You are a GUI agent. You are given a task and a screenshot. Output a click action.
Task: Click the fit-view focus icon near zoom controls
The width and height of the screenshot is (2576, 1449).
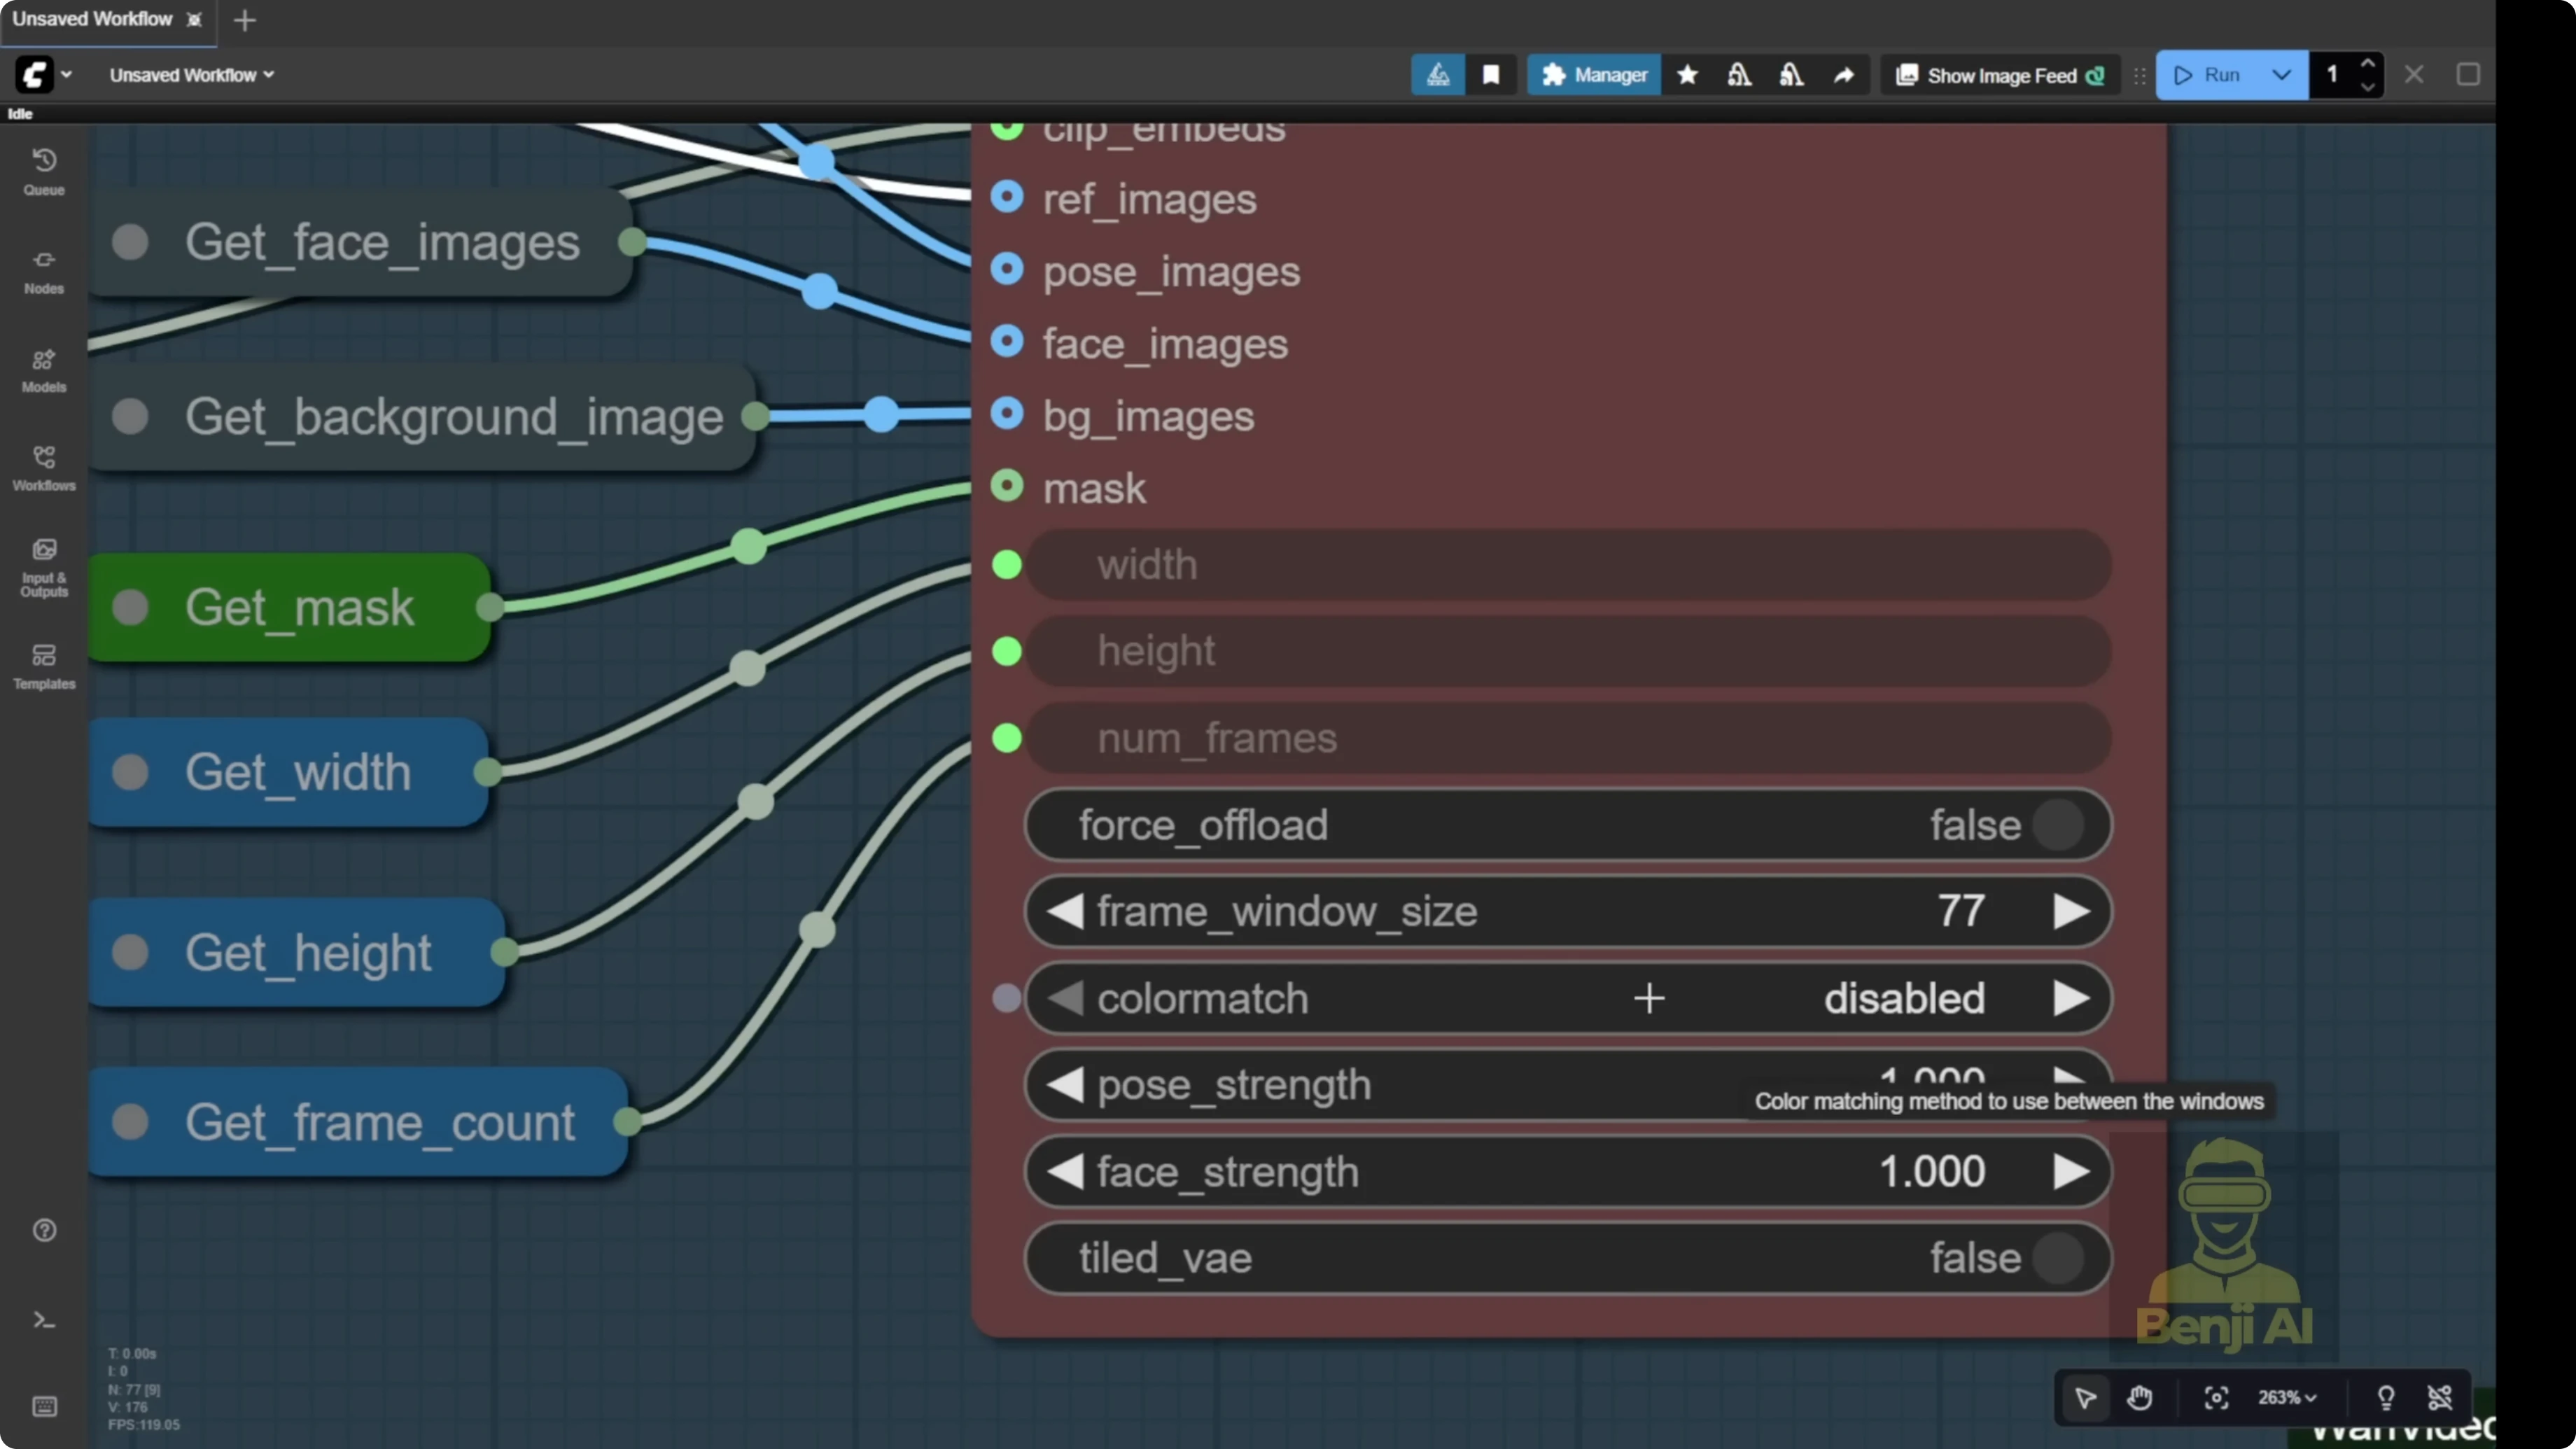click(2216, 1398)
